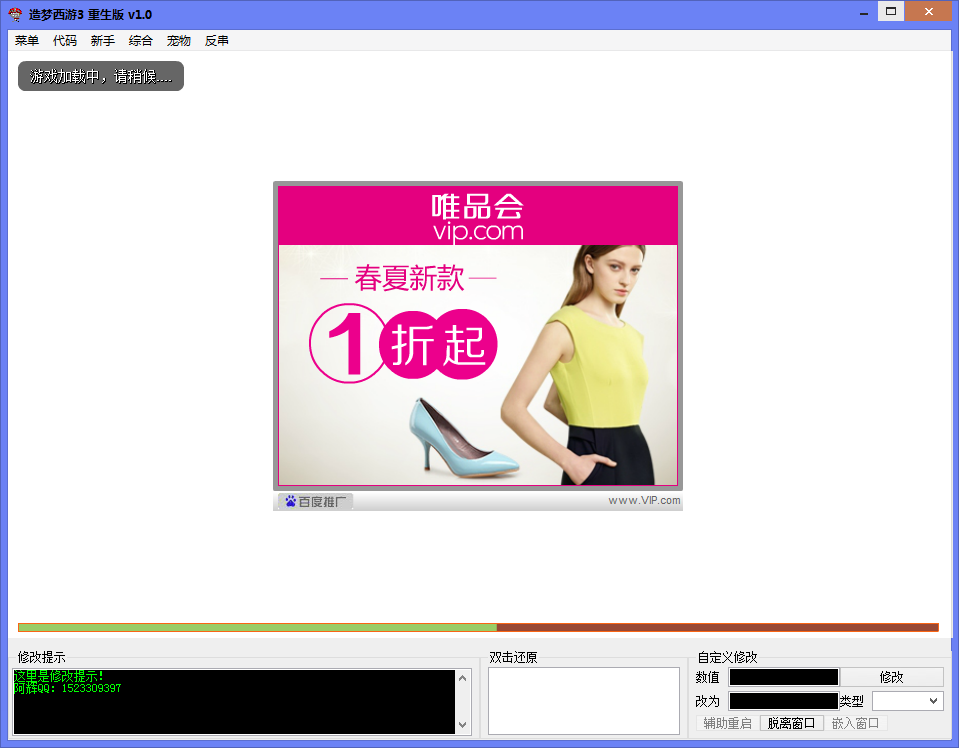Screen dimensions: 959x748
Task: Open the 菜单 menu
Action: [27, 41]
